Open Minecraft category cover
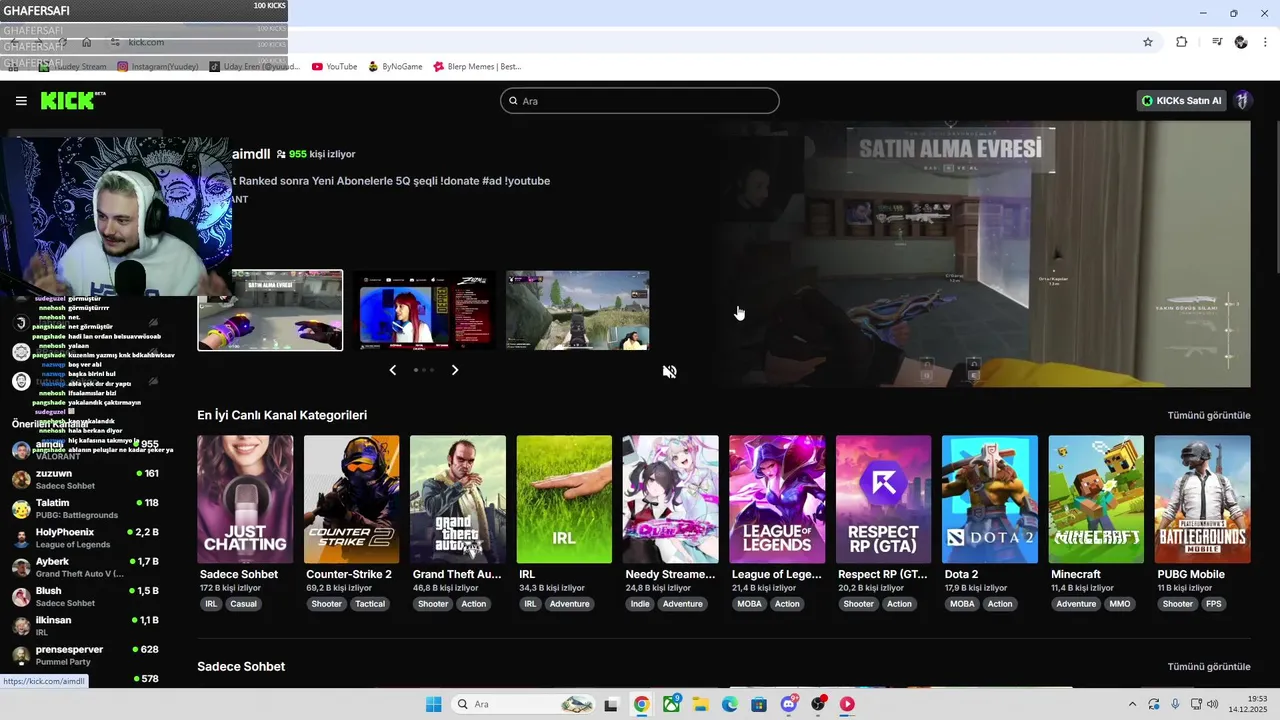 (1096, 499)
